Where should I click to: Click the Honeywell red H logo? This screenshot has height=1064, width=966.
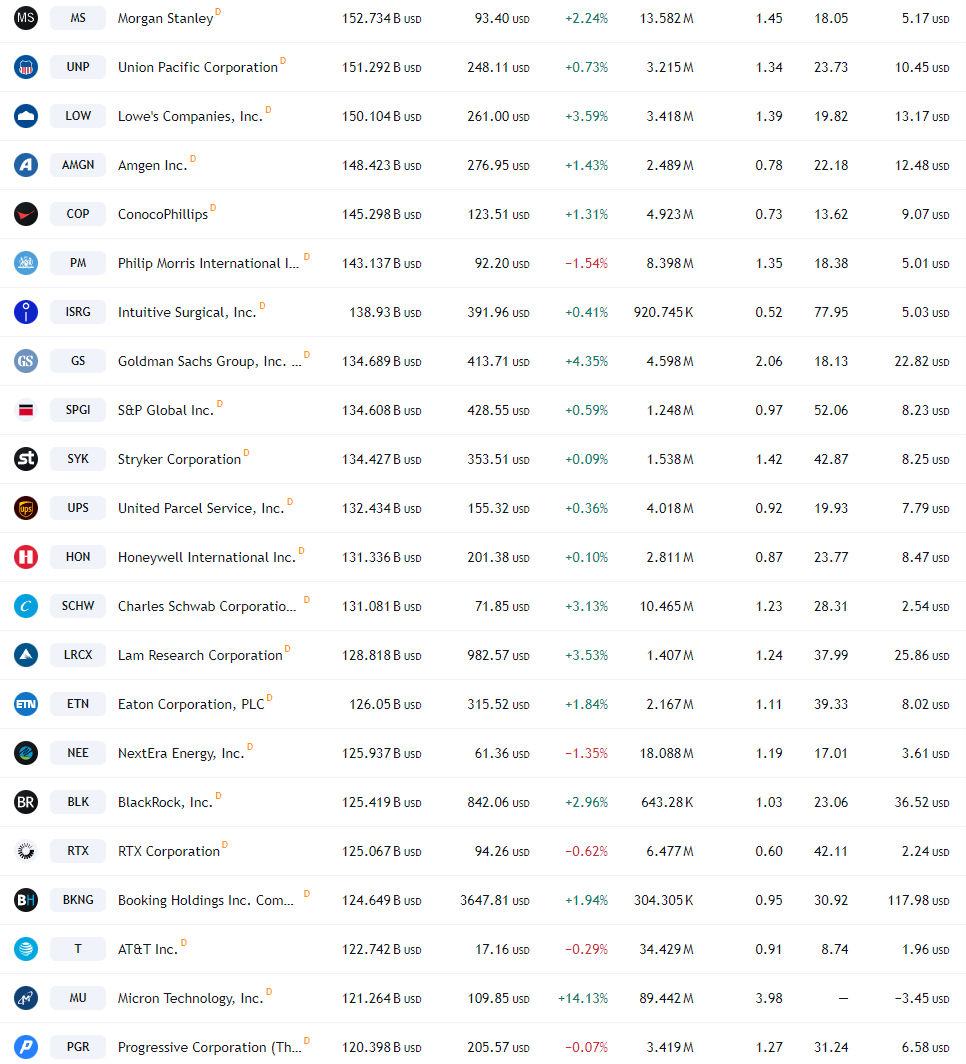click(x=26, y=557)
